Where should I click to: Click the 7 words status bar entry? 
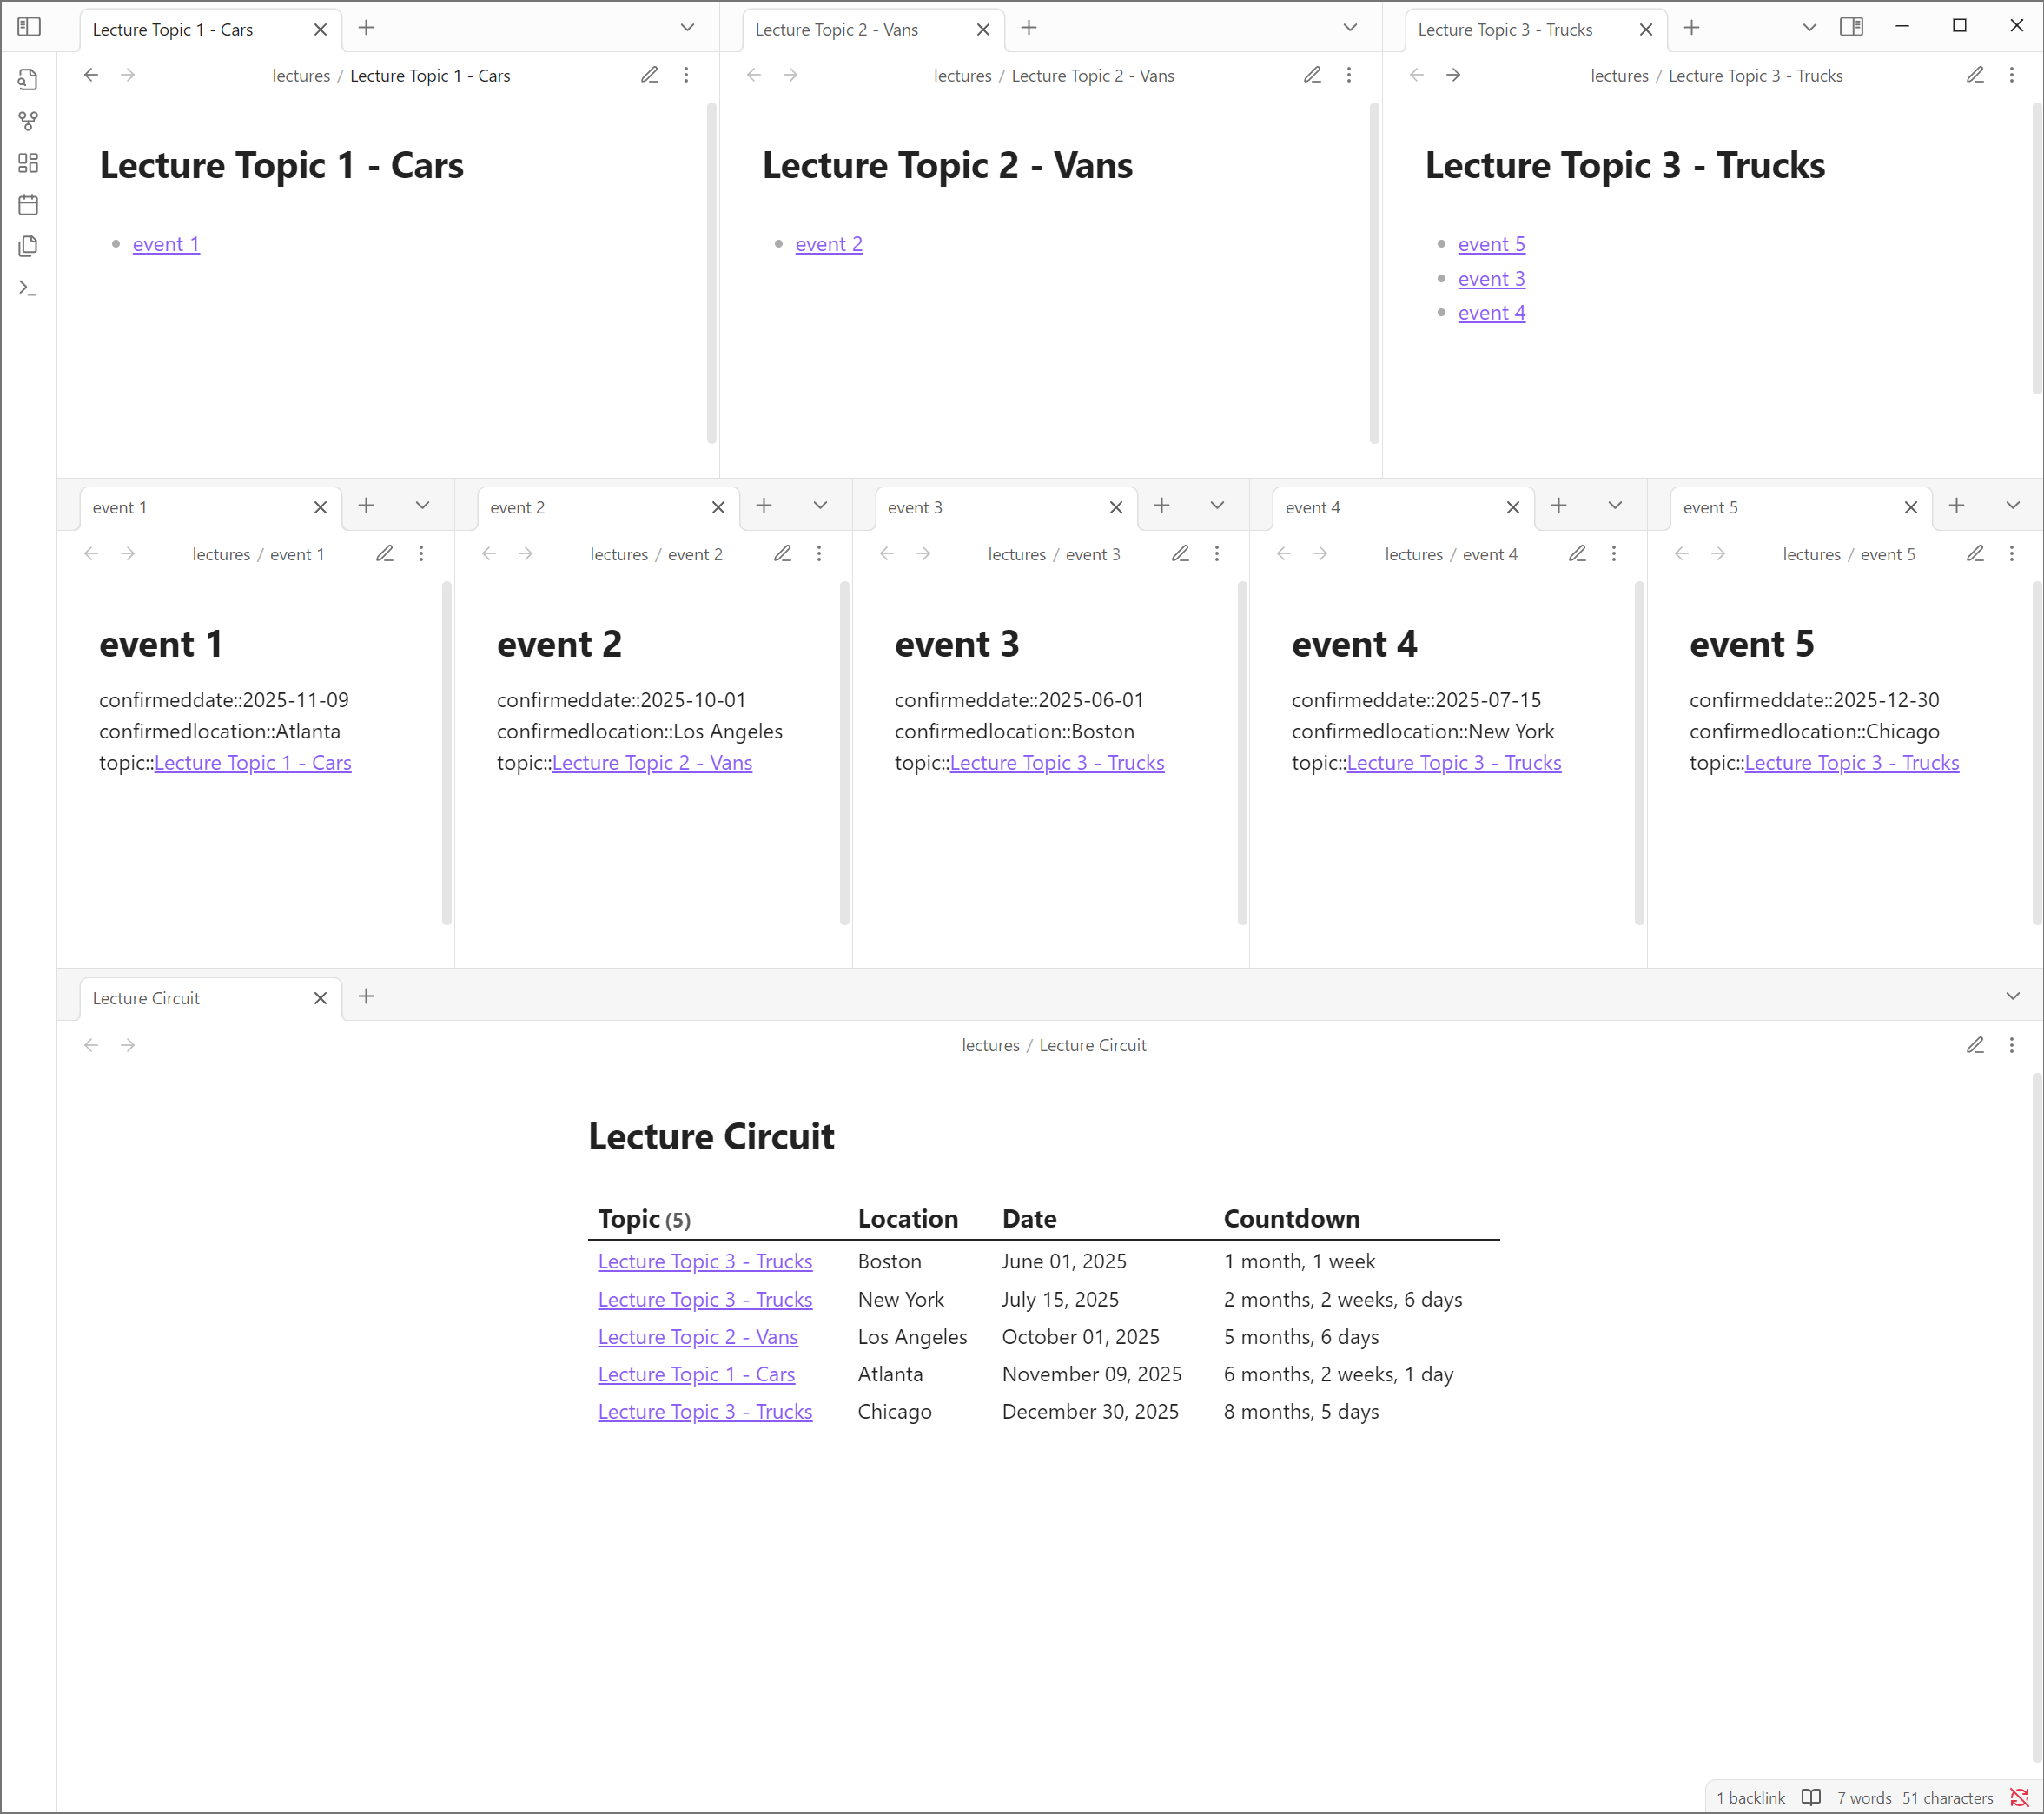point(1864,1798)
